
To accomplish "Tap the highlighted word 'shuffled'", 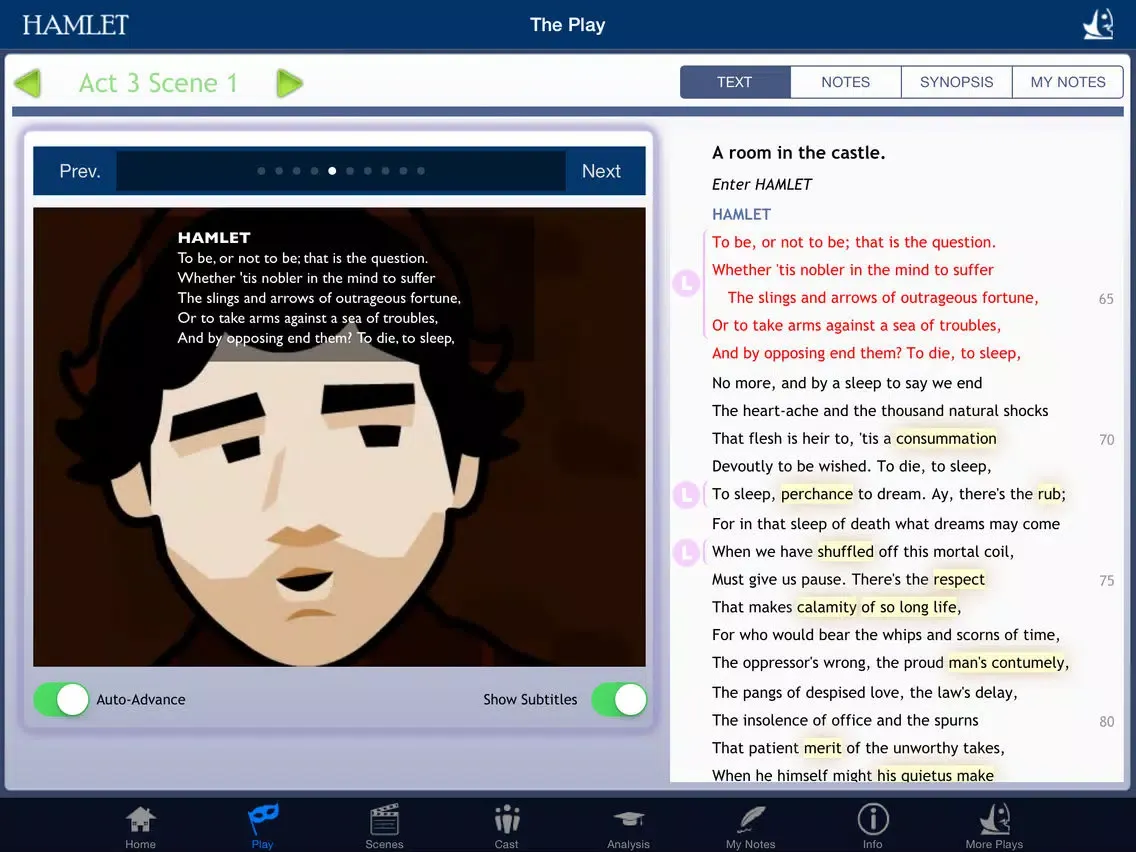I will pos(845,551).
